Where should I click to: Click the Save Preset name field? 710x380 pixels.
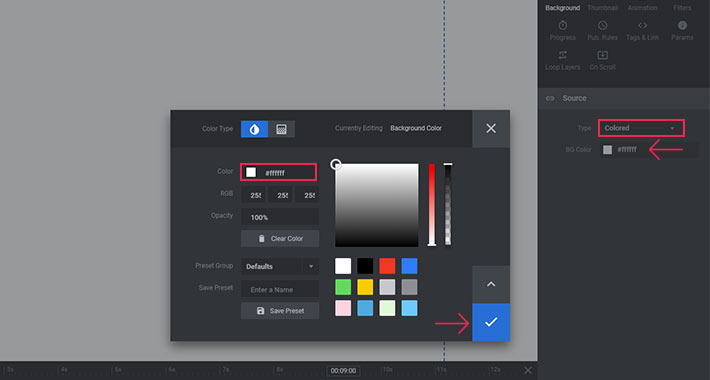280,289
